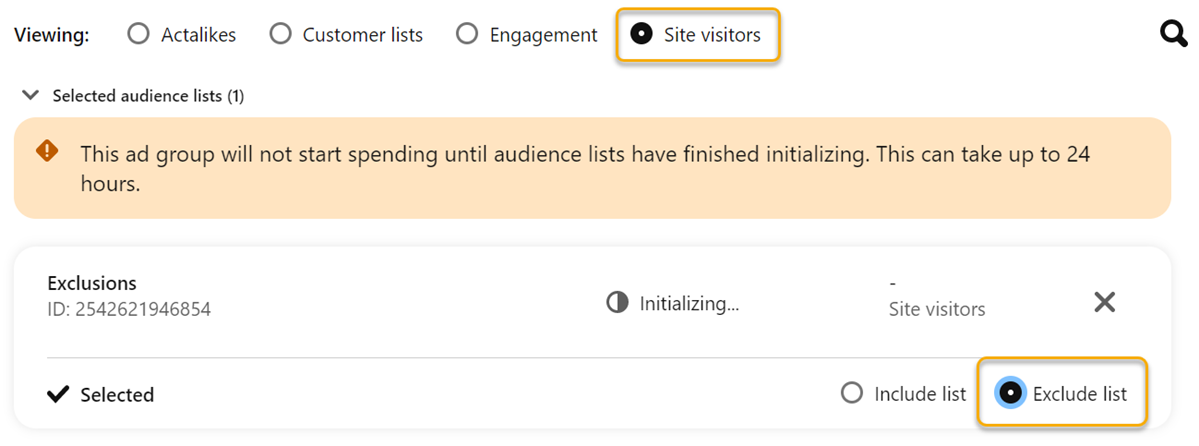The width and height of the screenshot is (1199, 446).
Task: Click the Viewing: label
Action: (x=51, y=35)
